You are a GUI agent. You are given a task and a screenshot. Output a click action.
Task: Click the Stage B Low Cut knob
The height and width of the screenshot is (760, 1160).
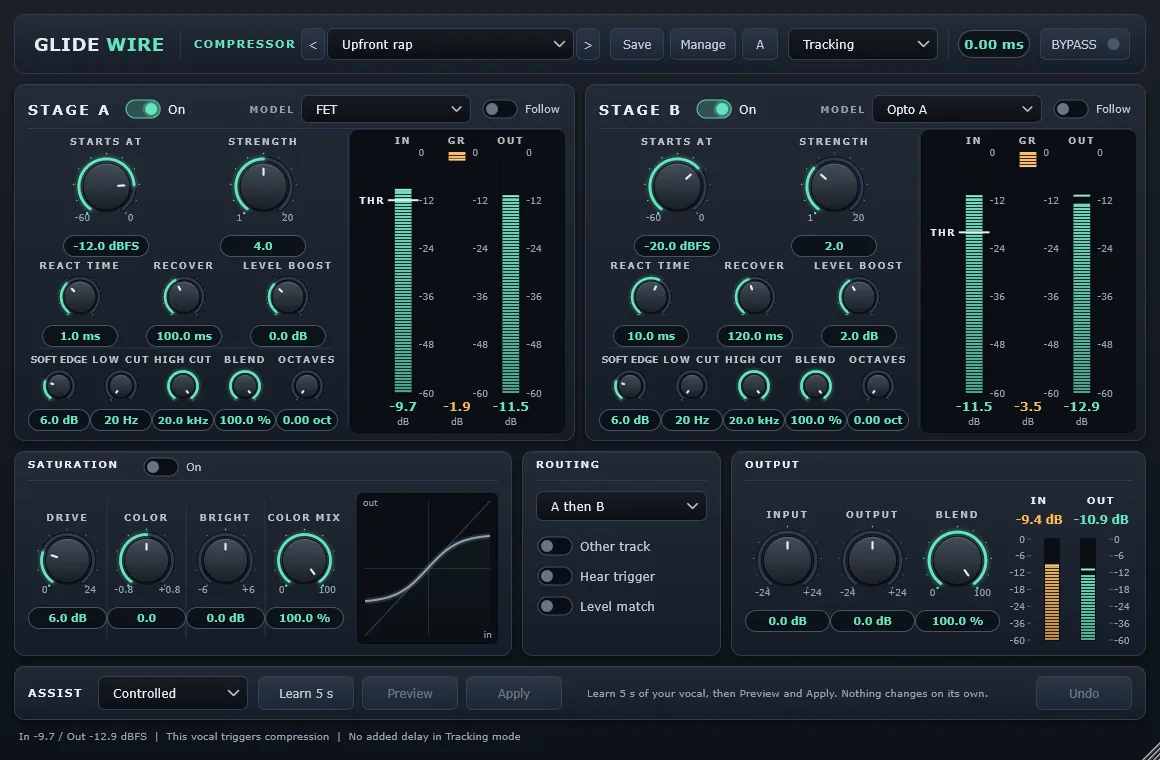692,386
